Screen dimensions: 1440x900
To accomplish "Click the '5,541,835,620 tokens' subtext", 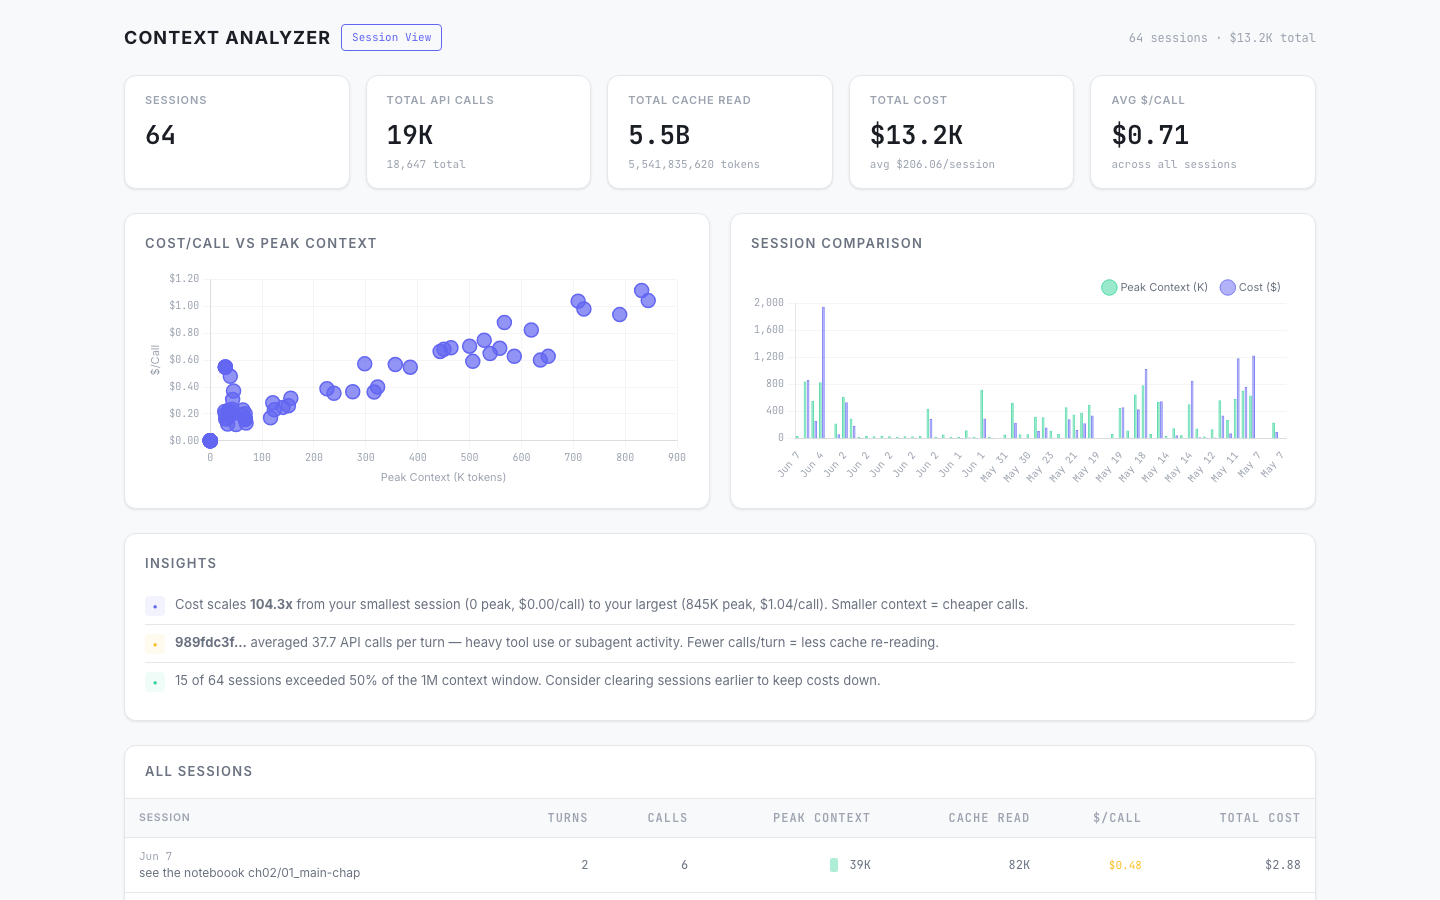I will click(x=694, y=164).
